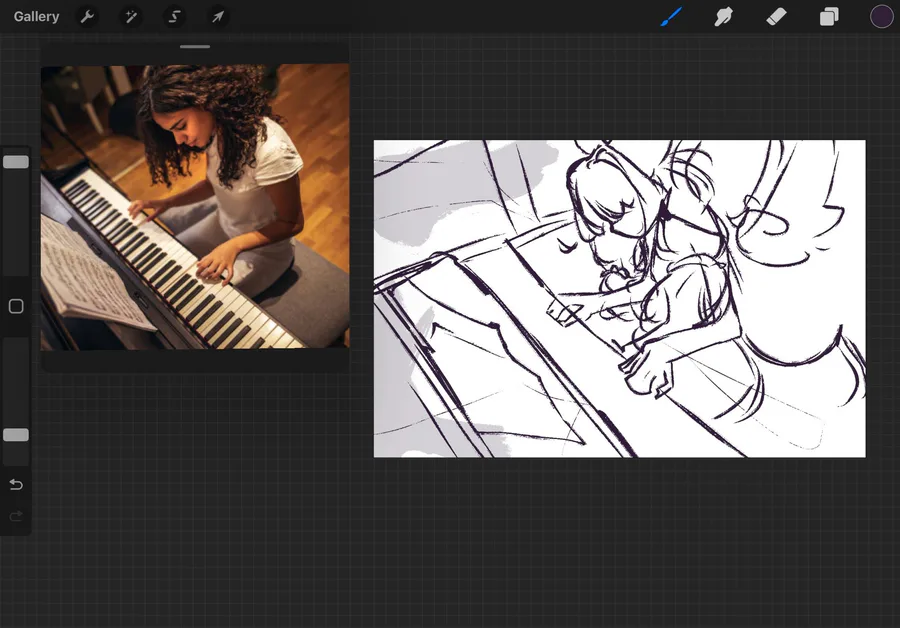
Task: Open the Actions wrench menu
Action: (87, 17)
